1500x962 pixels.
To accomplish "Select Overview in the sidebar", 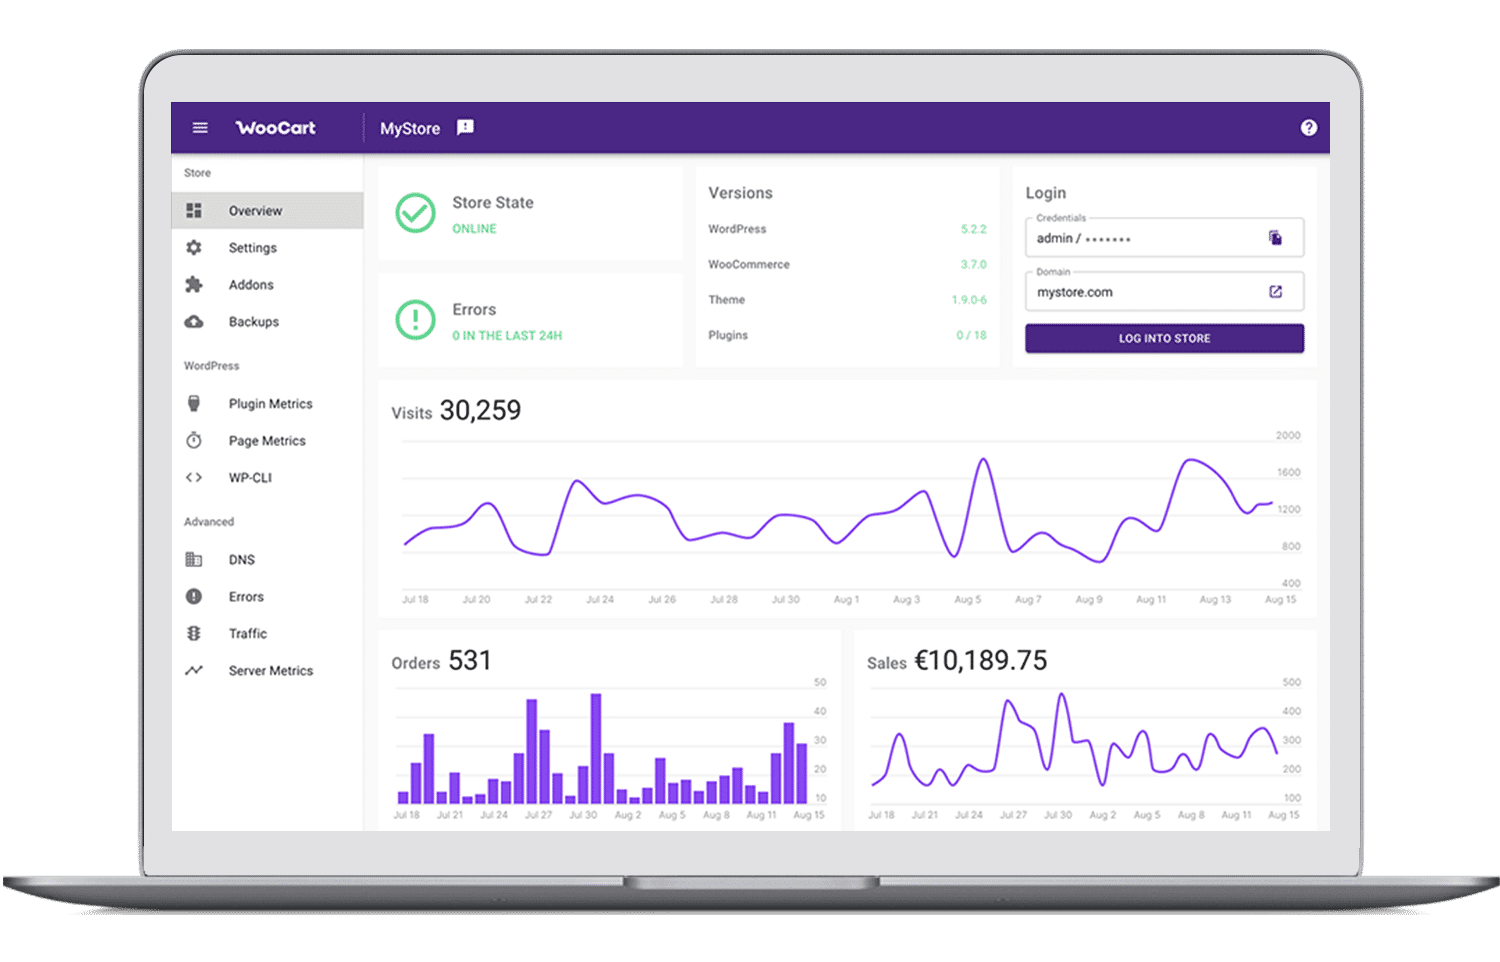I will [x=267, y=210].
